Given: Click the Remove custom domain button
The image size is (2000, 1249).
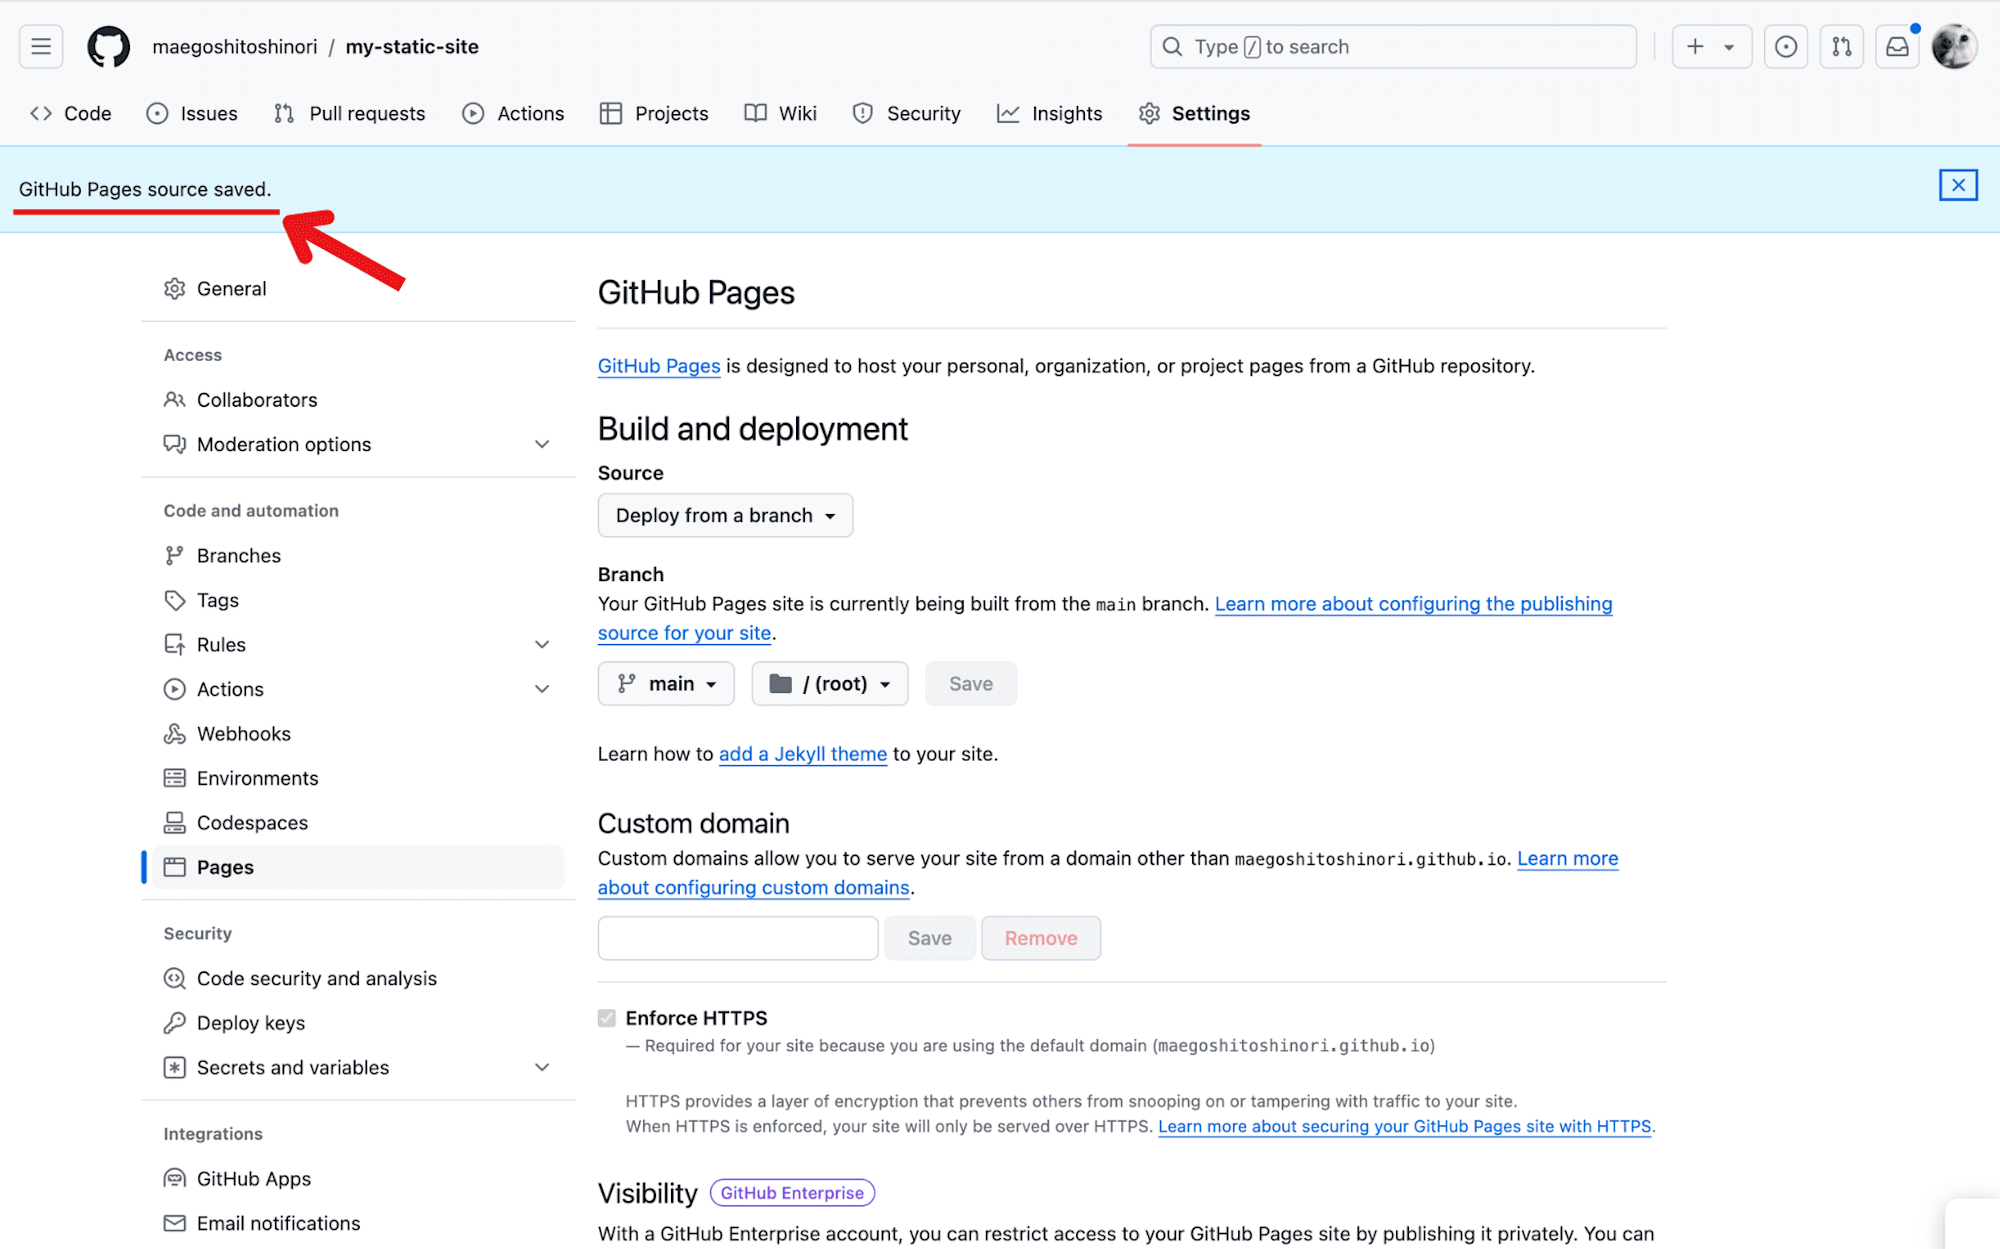Looking at the screenshot, I should tap(1041, 938).
